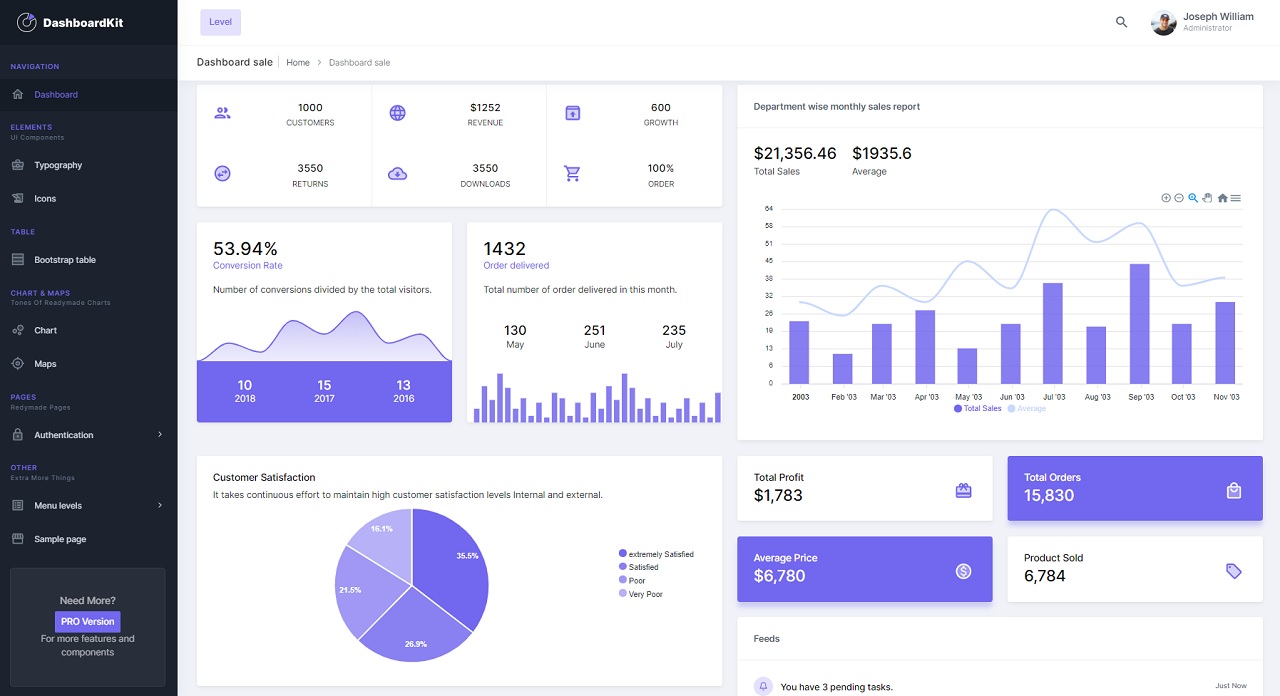1280x696 pixels.
Task: Select the zoom out icon on the sales chart
Action: click(1179, 198)
